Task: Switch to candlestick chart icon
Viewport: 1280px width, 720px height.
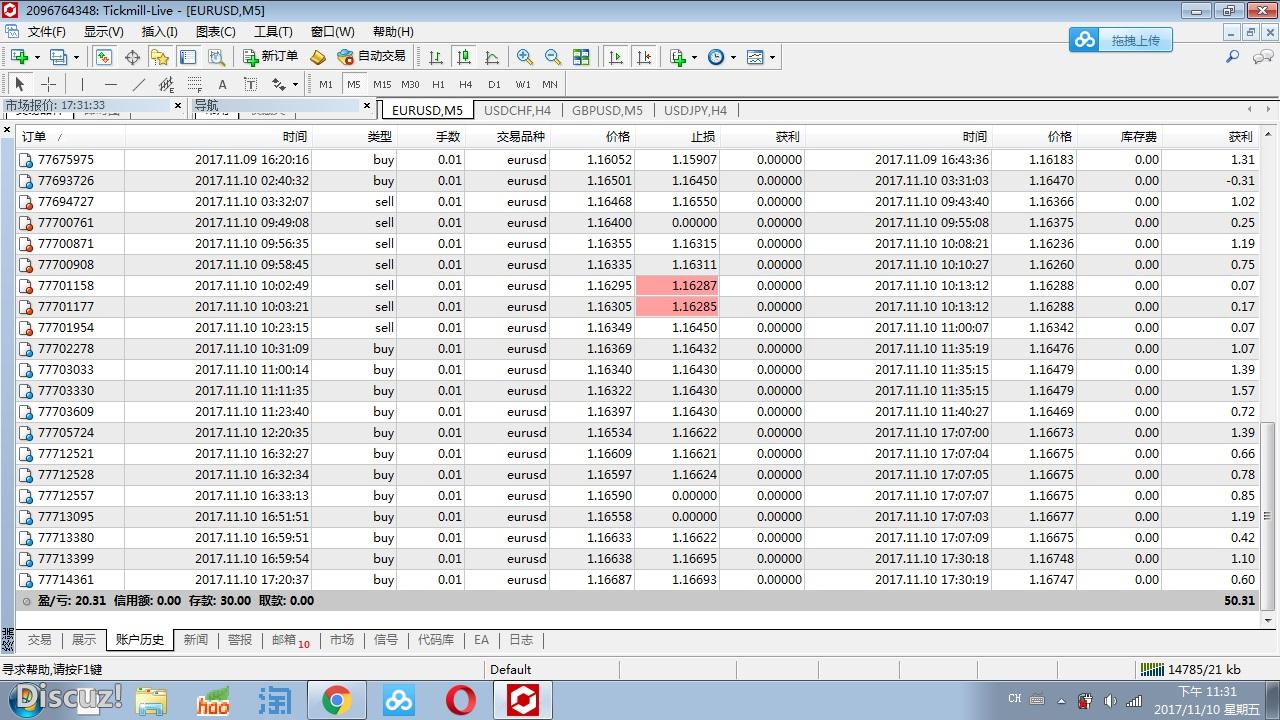Action: click(464, 57)
